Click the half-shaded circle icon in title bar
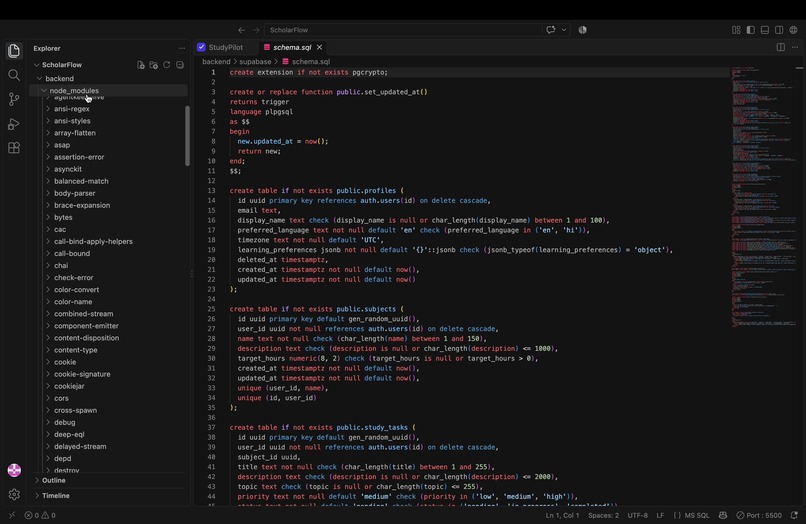 [x=582, y=30]
